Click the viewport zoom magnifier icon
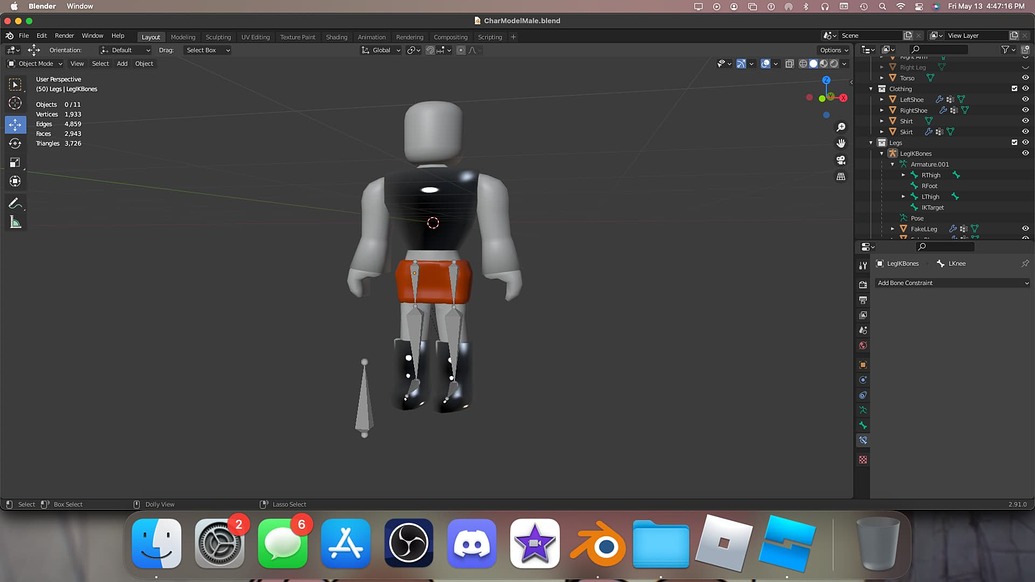This screenshot has height=582, width=1035. tap(840, 126)
